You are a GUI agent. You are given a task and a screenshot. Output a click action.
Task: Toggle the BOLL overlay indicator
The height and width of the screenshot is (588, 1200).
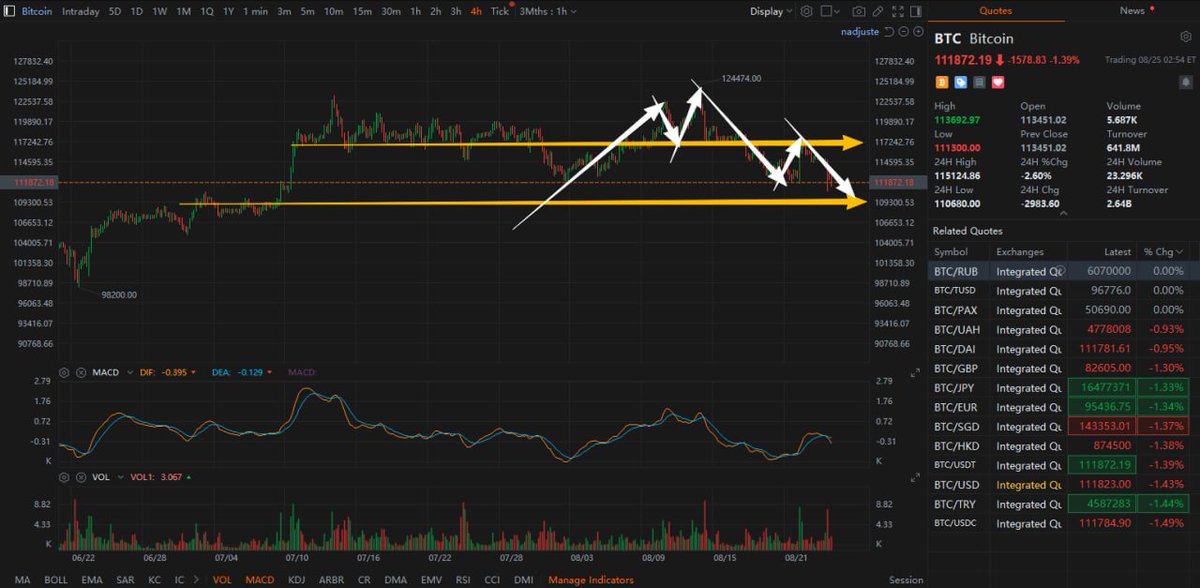pos(56,580)
